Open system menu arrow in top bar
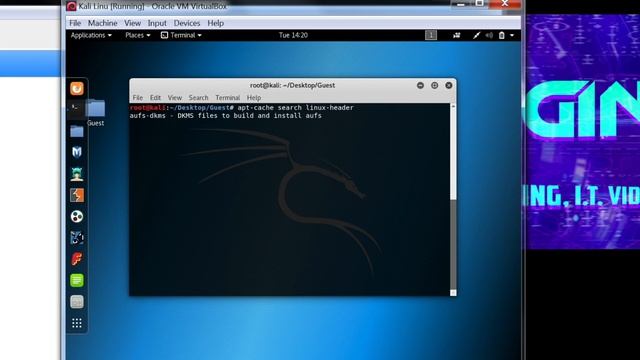Screen dimensions: 640x360 click(512, 35)
